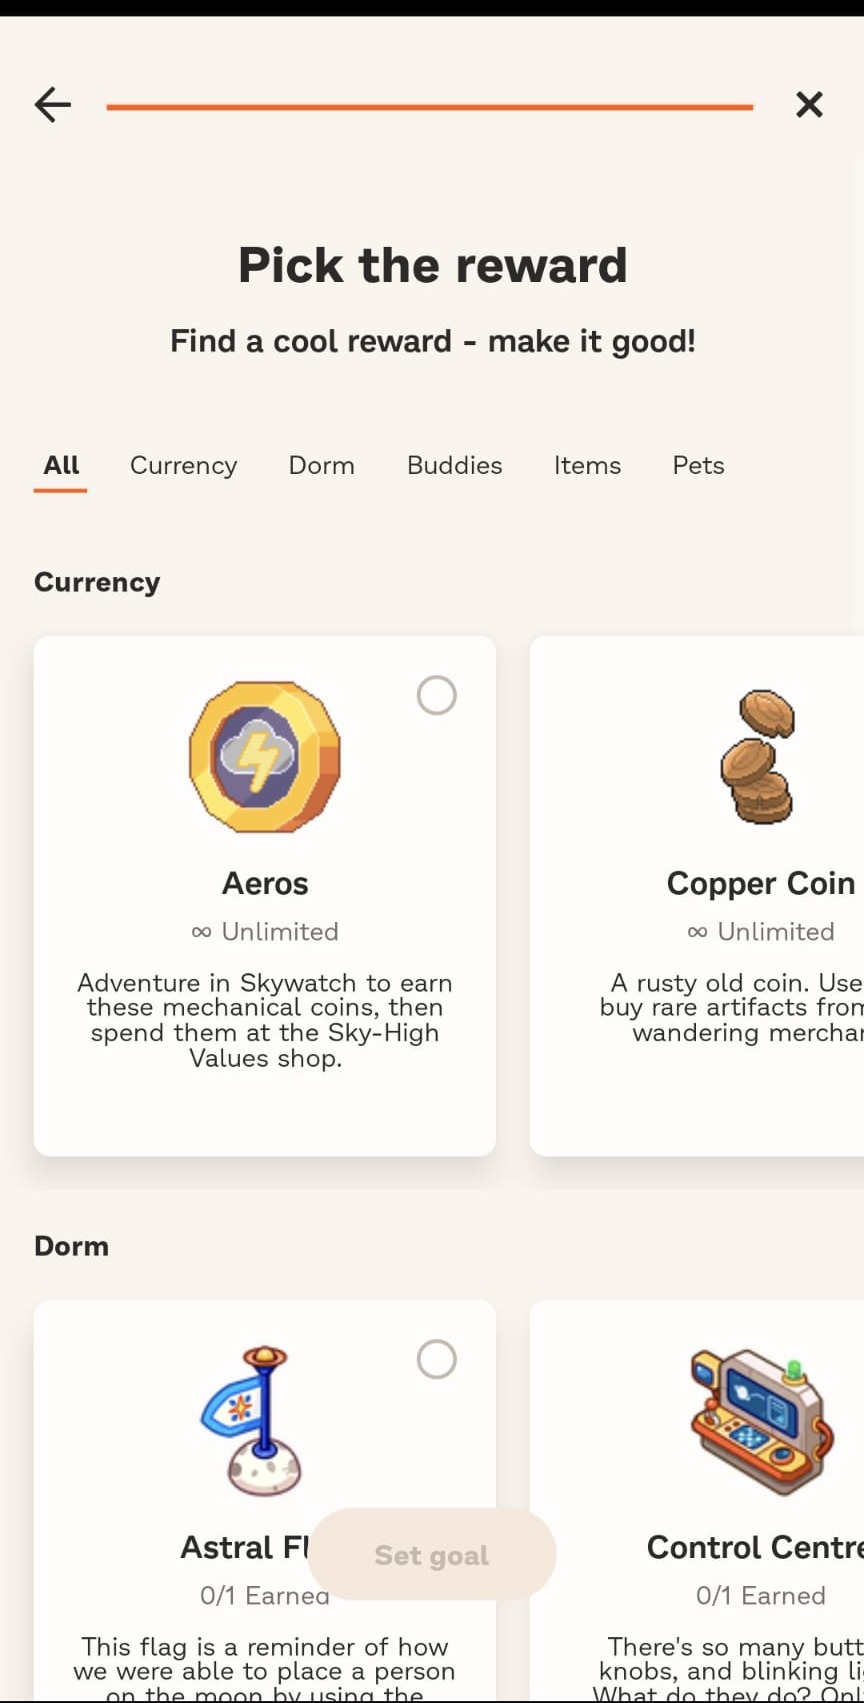The height and width of the screenshot is (1703, 864).
Task: Tap the Aeros lightning coin icon
Action: [x=265, y=757]
